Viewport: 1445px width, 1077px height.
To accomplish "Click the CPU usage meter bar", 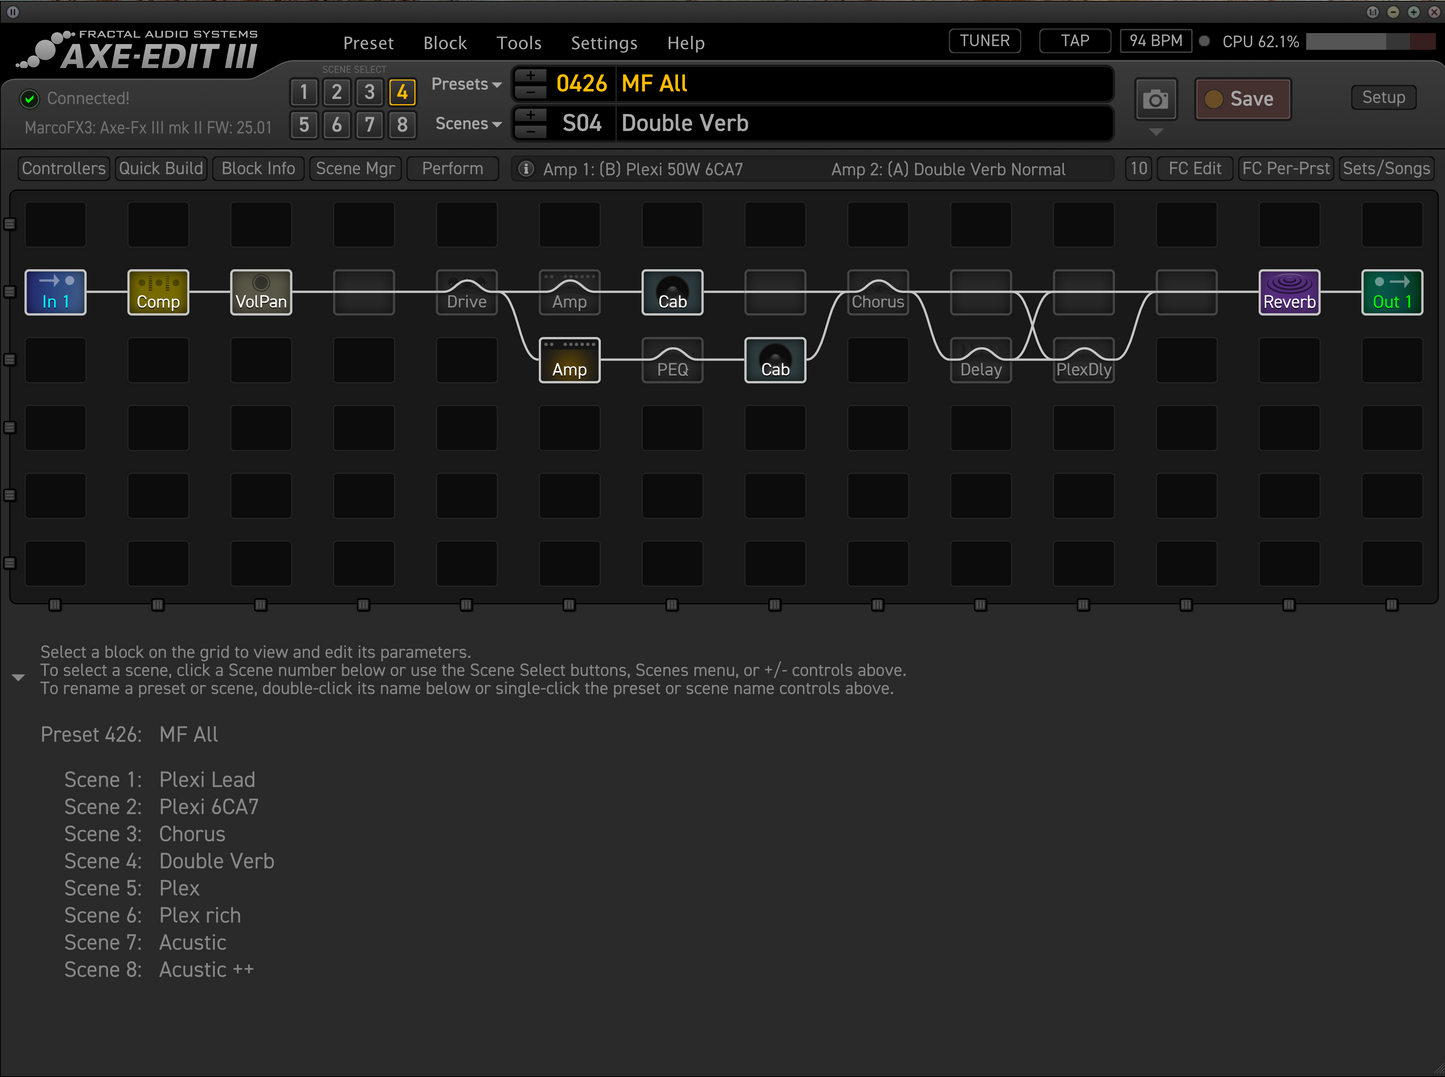I will coord(1371,42).
